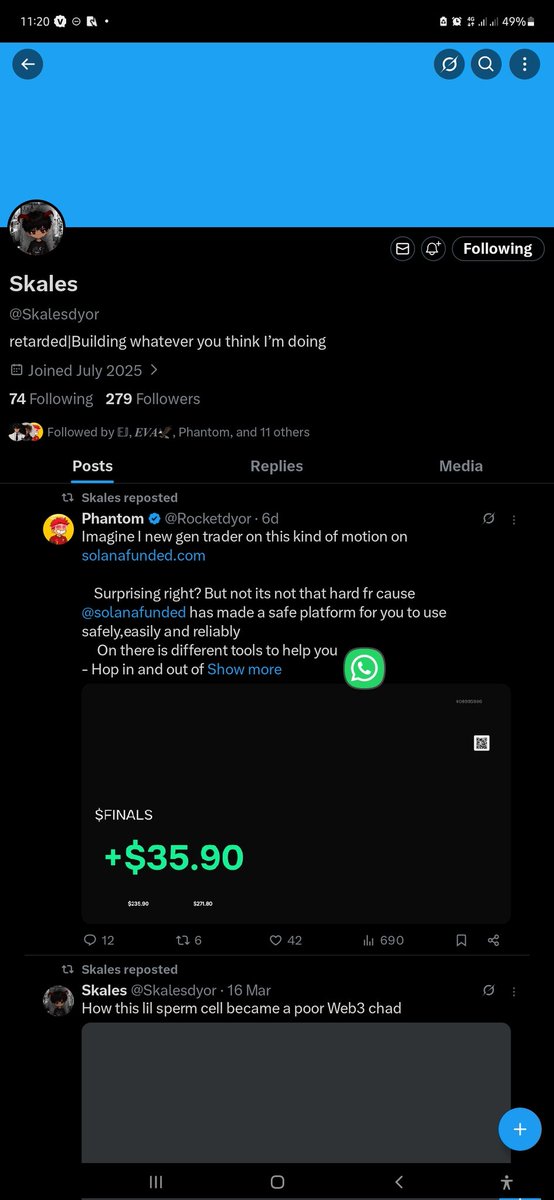This screenshot has height=1200, width=554.
Task: Open profile search magnifier icon
Action: [486, 64]
